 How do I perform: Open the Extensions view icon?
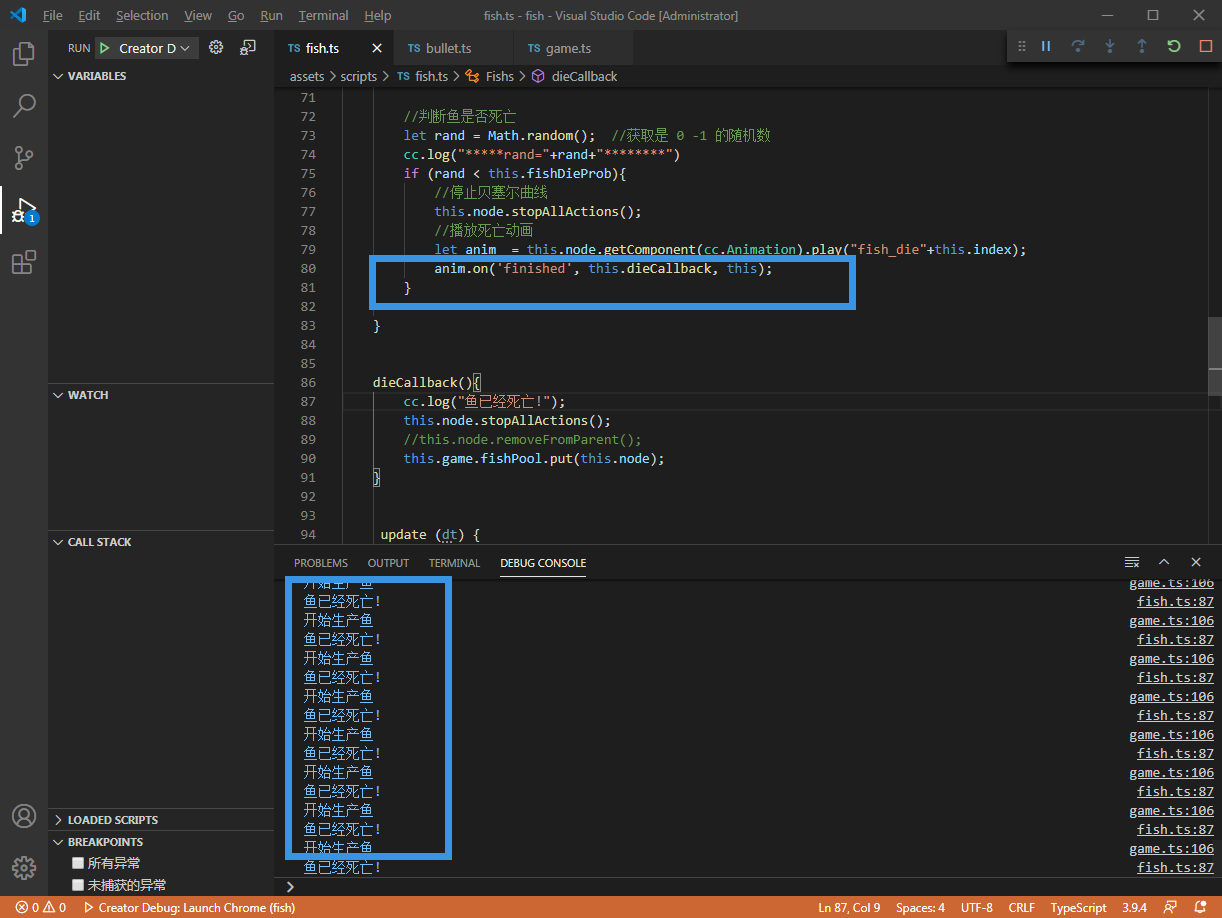point(24,263)
